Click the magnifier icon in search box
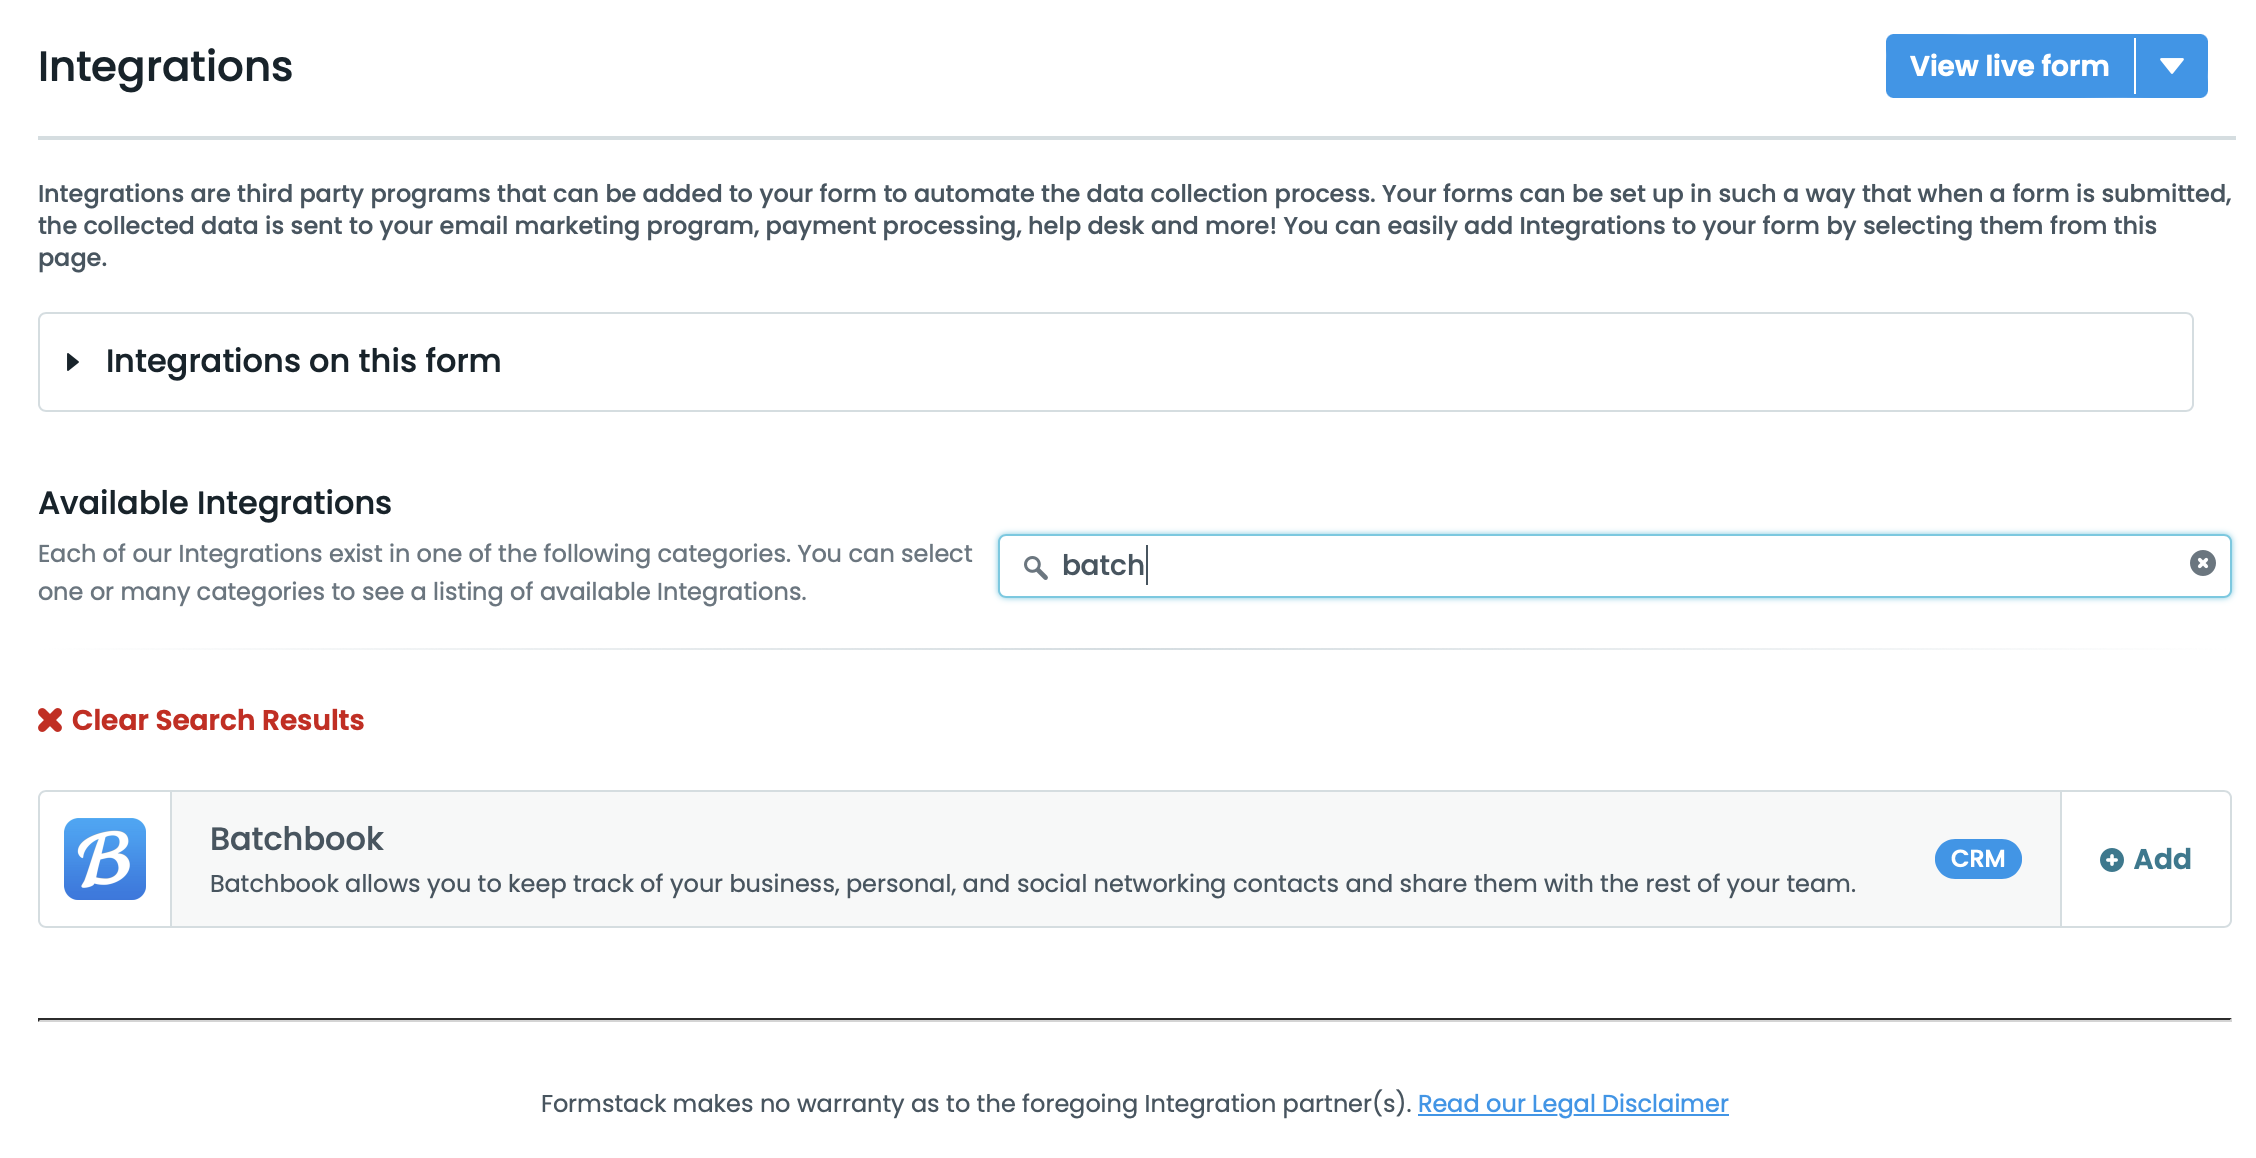 pyautogui.click(x=1035, y=567)
